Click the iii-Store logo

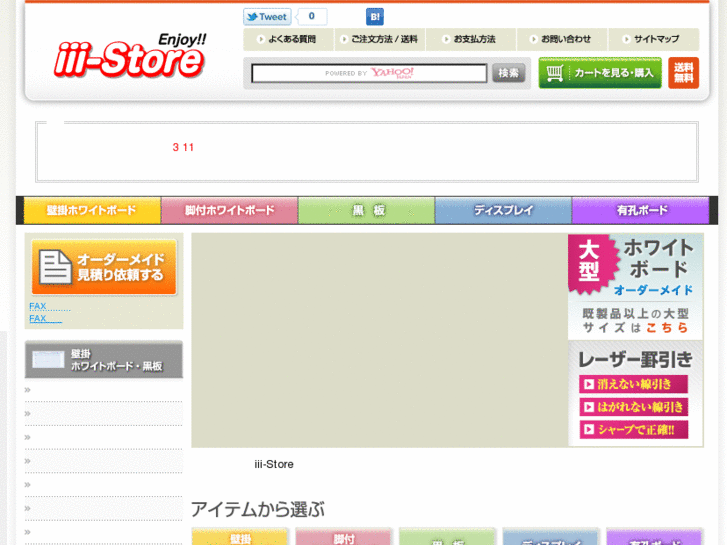pyautogui.click(x=130, y=56)
